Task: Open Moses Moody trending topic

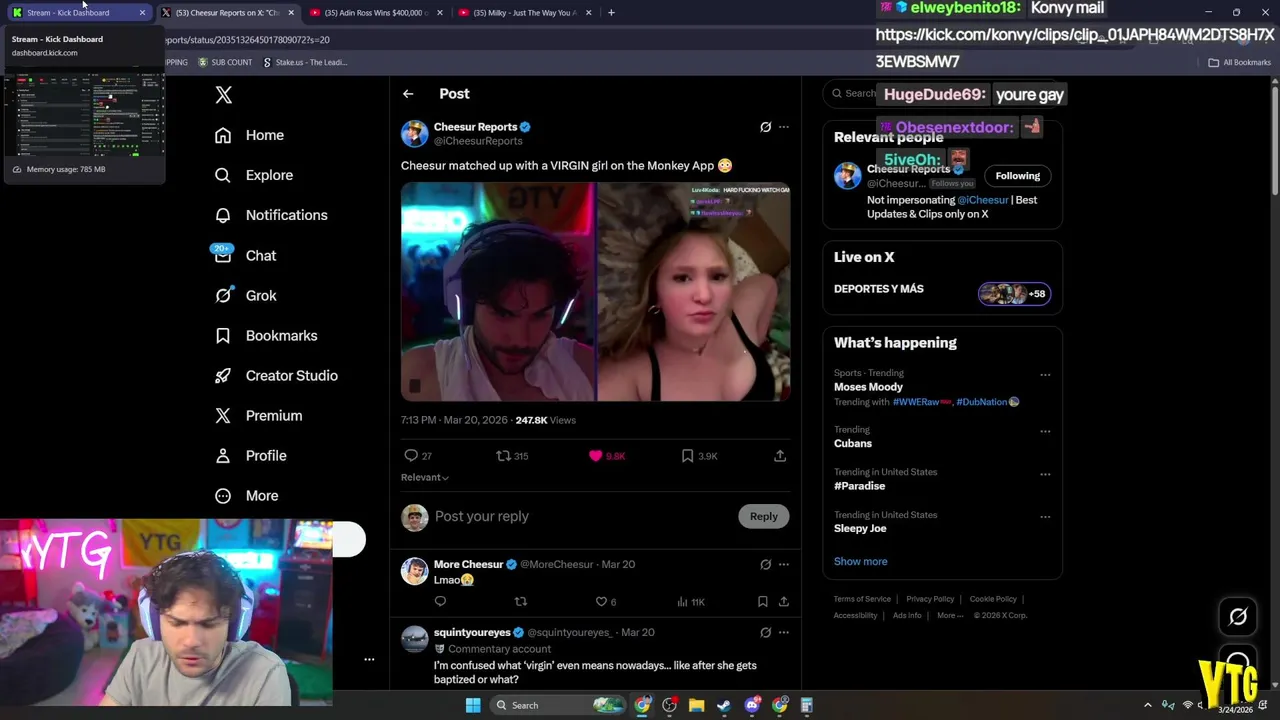Action: (x=868, y=387)
